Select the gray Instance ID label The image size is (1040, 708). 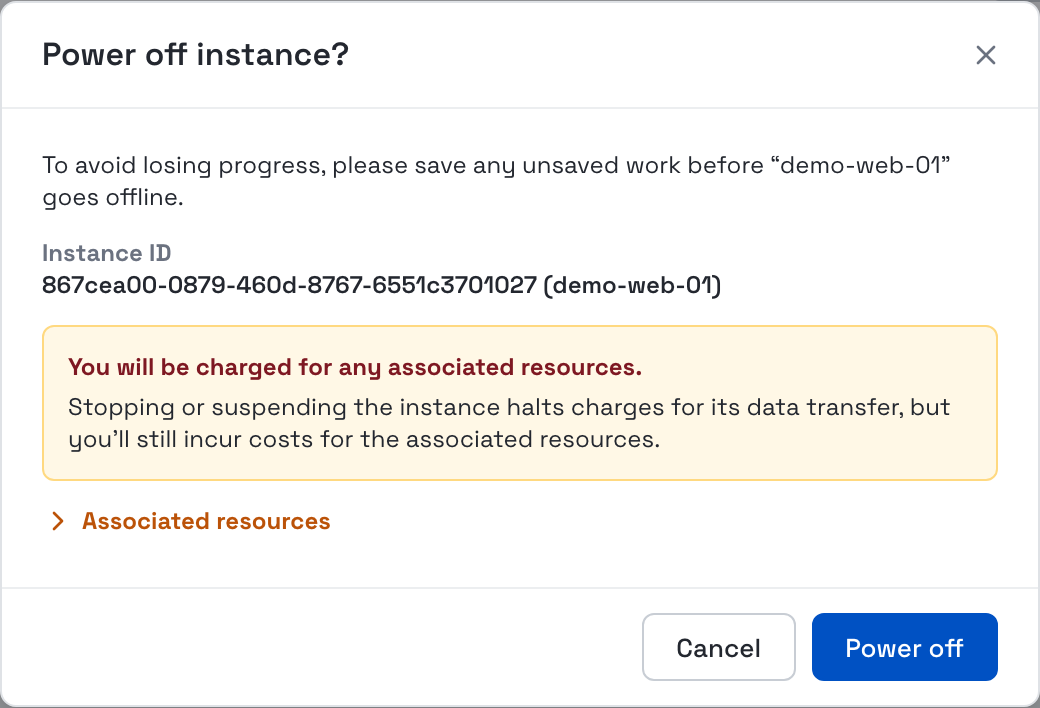tap(107, 253)
